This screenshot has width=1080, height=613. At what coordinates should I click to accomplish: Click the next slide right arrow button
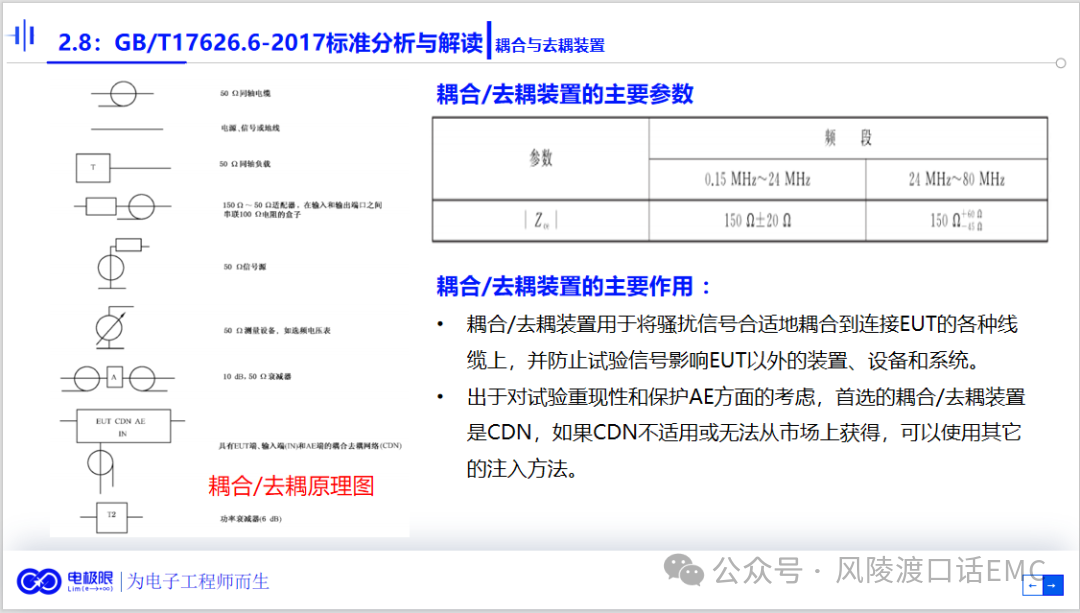tap(1050, 587)
